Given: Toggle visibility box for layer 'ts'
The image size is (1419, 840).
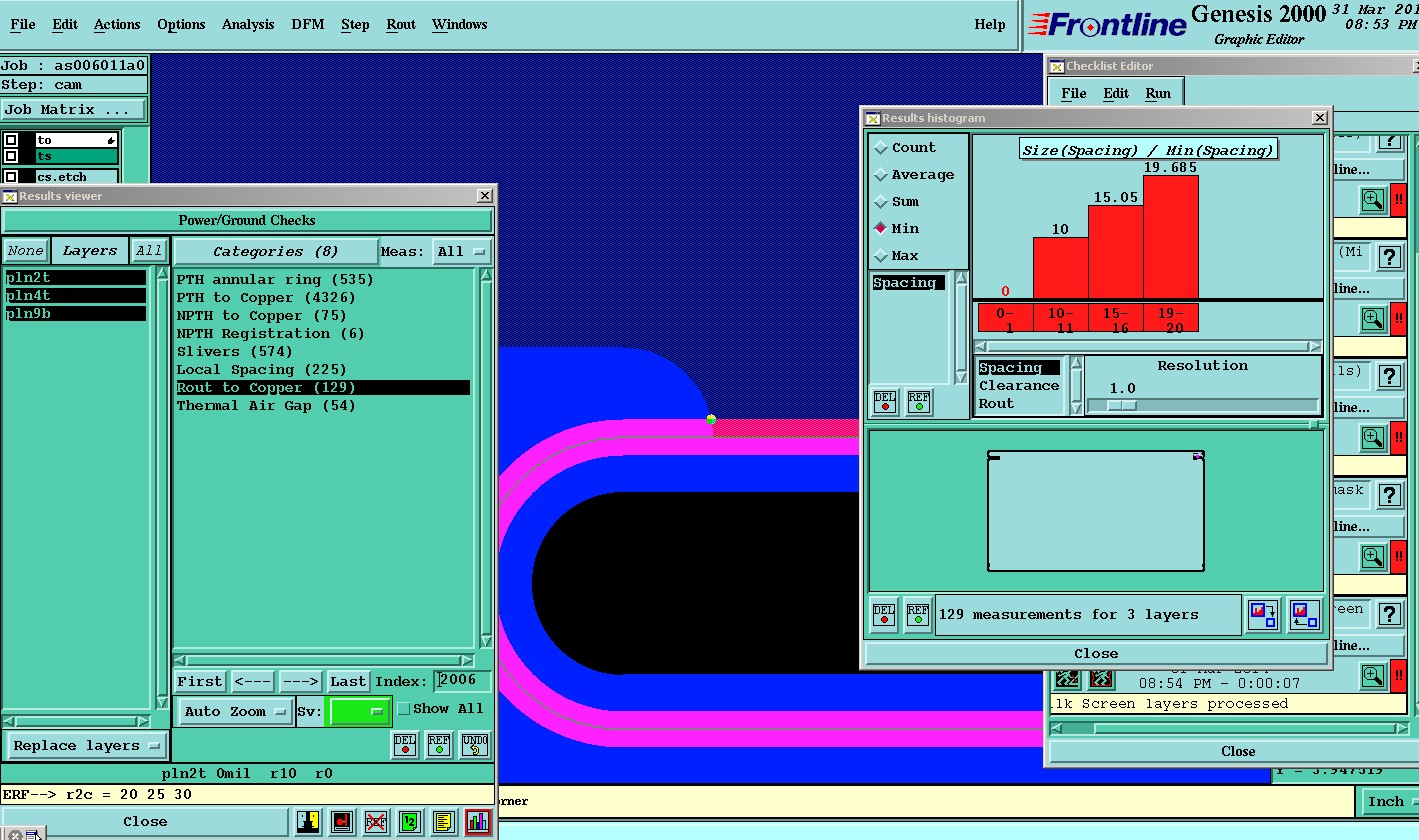Looking at the screenshot, I should click(x=10, y=156).
